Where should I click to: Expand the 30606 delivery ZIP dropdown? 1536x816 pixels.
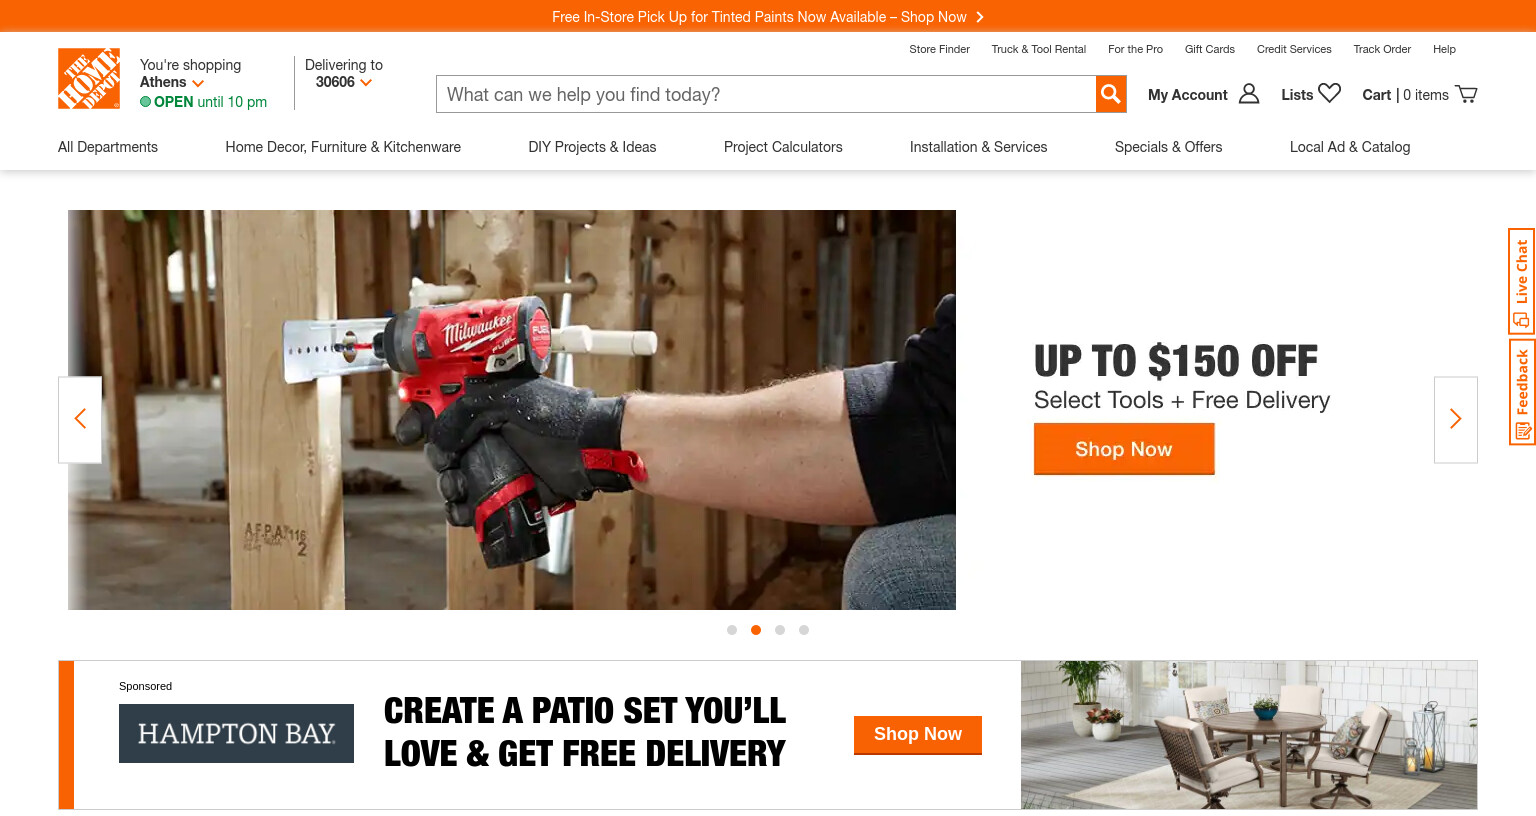344,82
